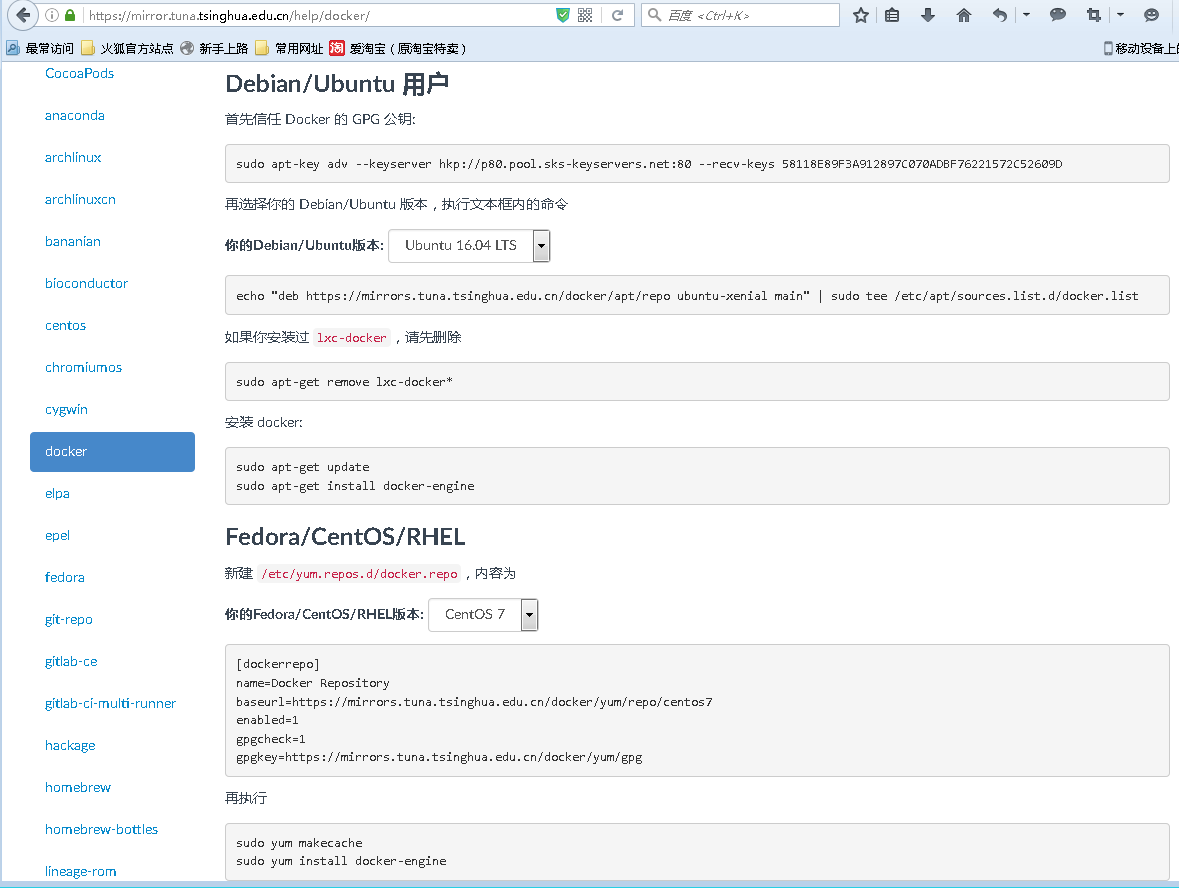The height and width of the screenshot is (888, 1179).
Task: Open the 常用网址 bookmark folder
Action: tap(289, 48)
